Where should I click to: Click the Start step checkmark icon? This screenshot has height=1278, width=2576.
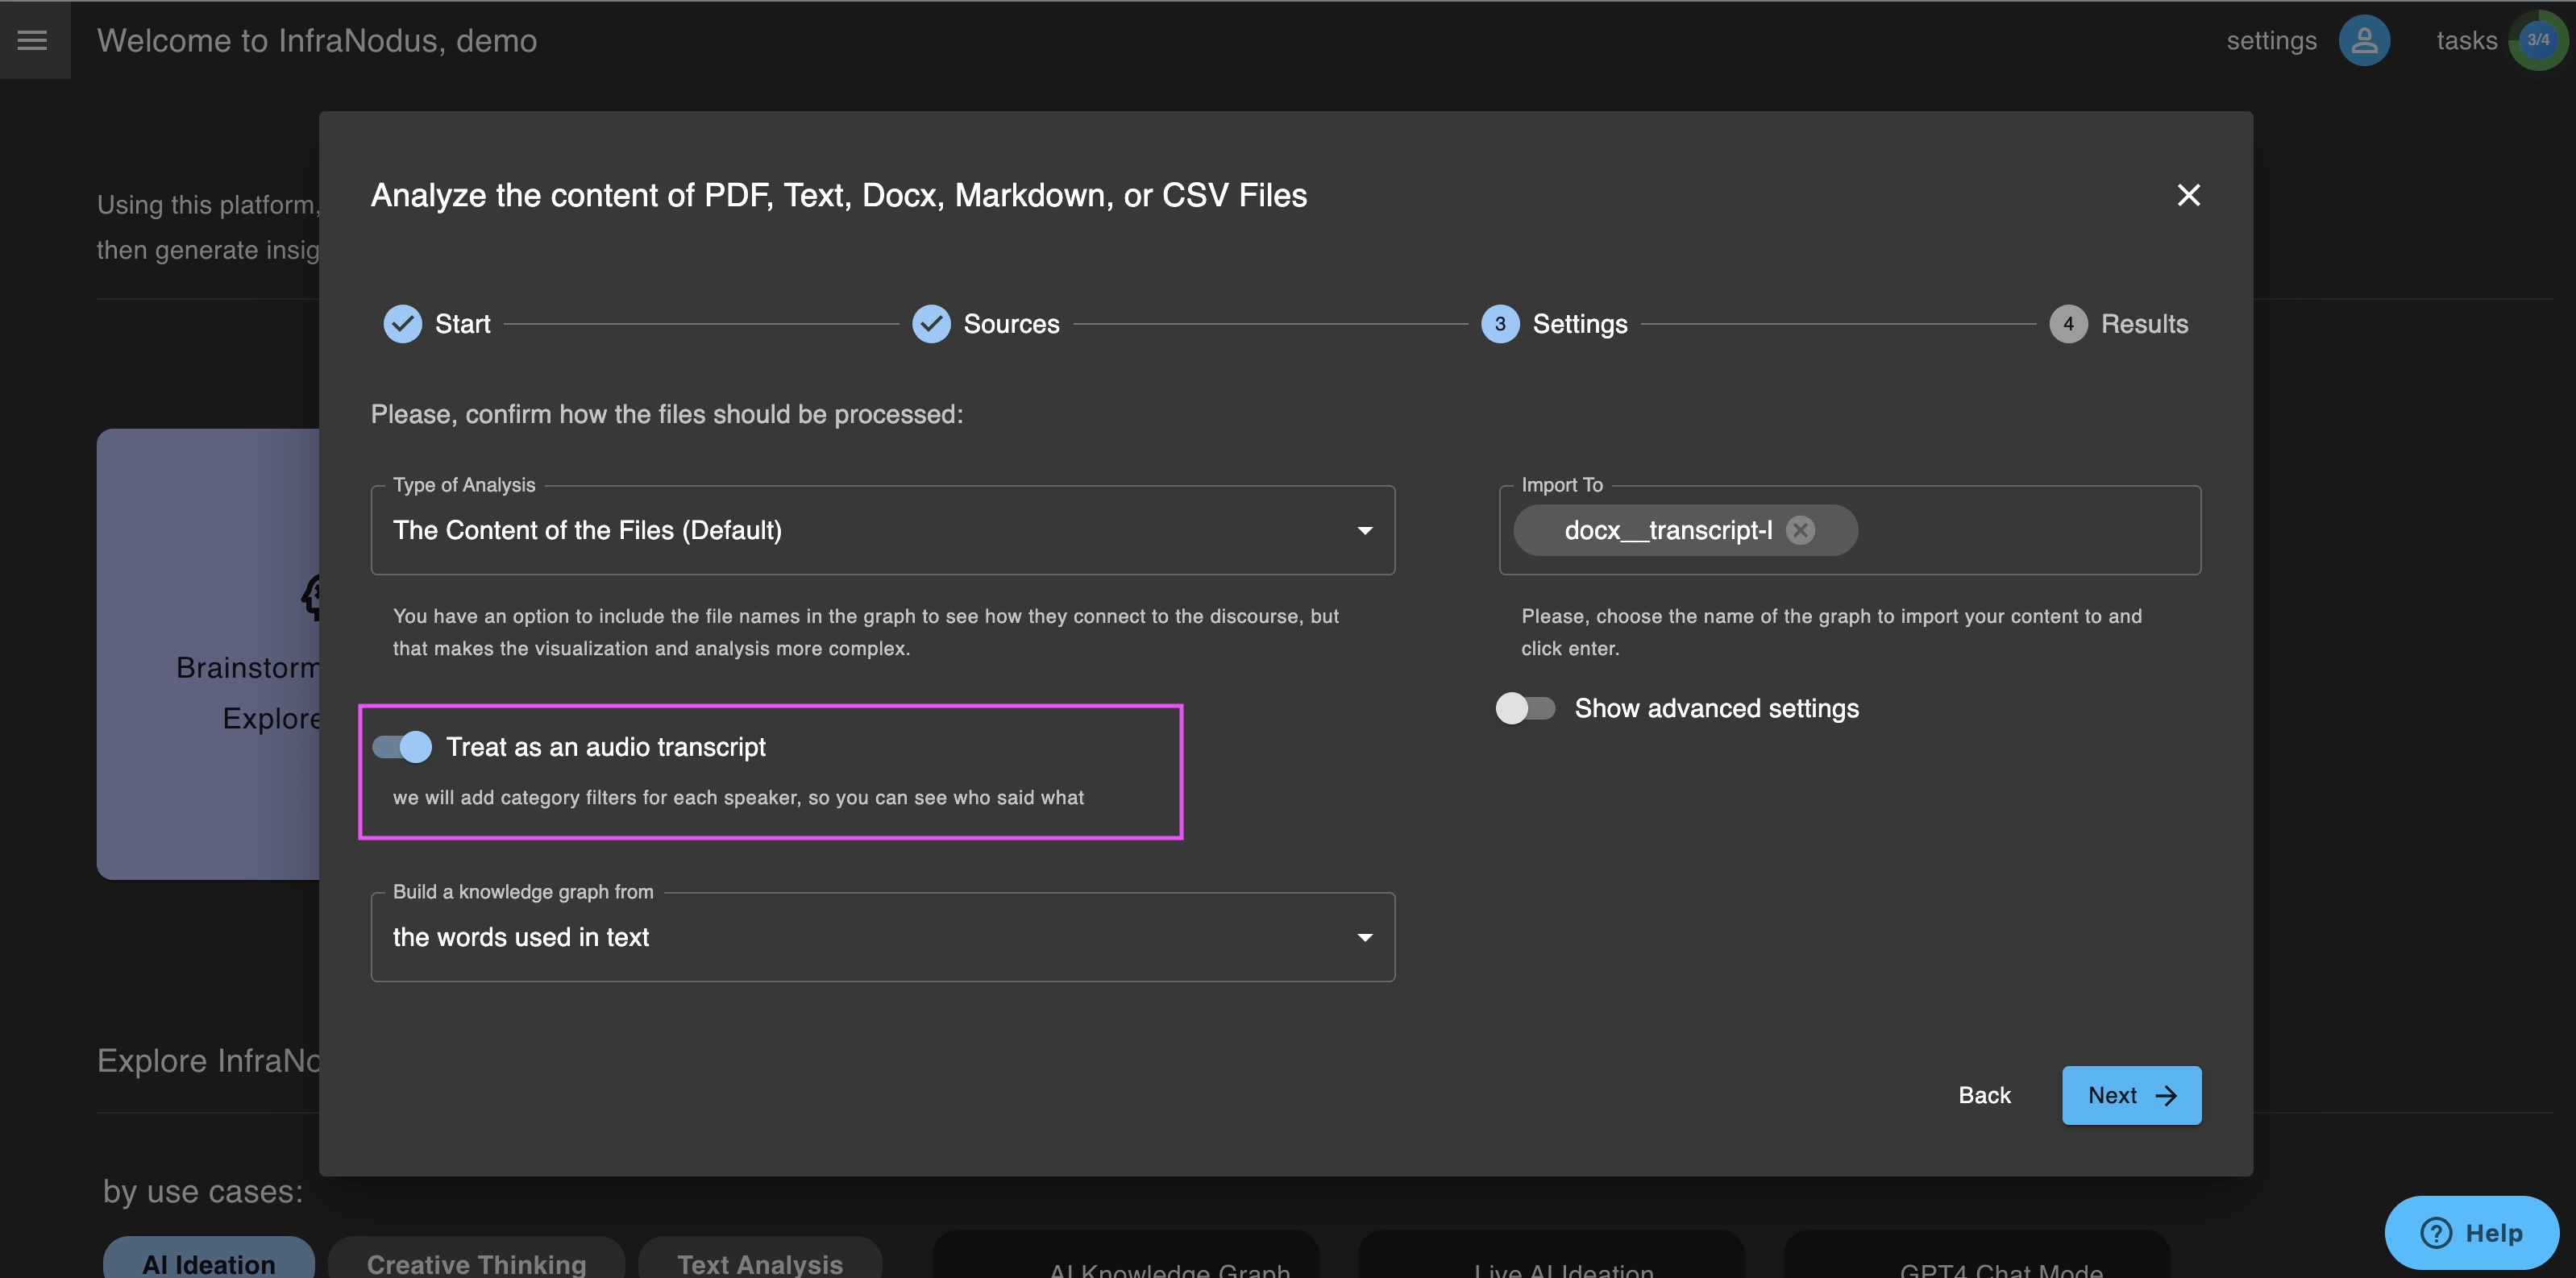403,324
